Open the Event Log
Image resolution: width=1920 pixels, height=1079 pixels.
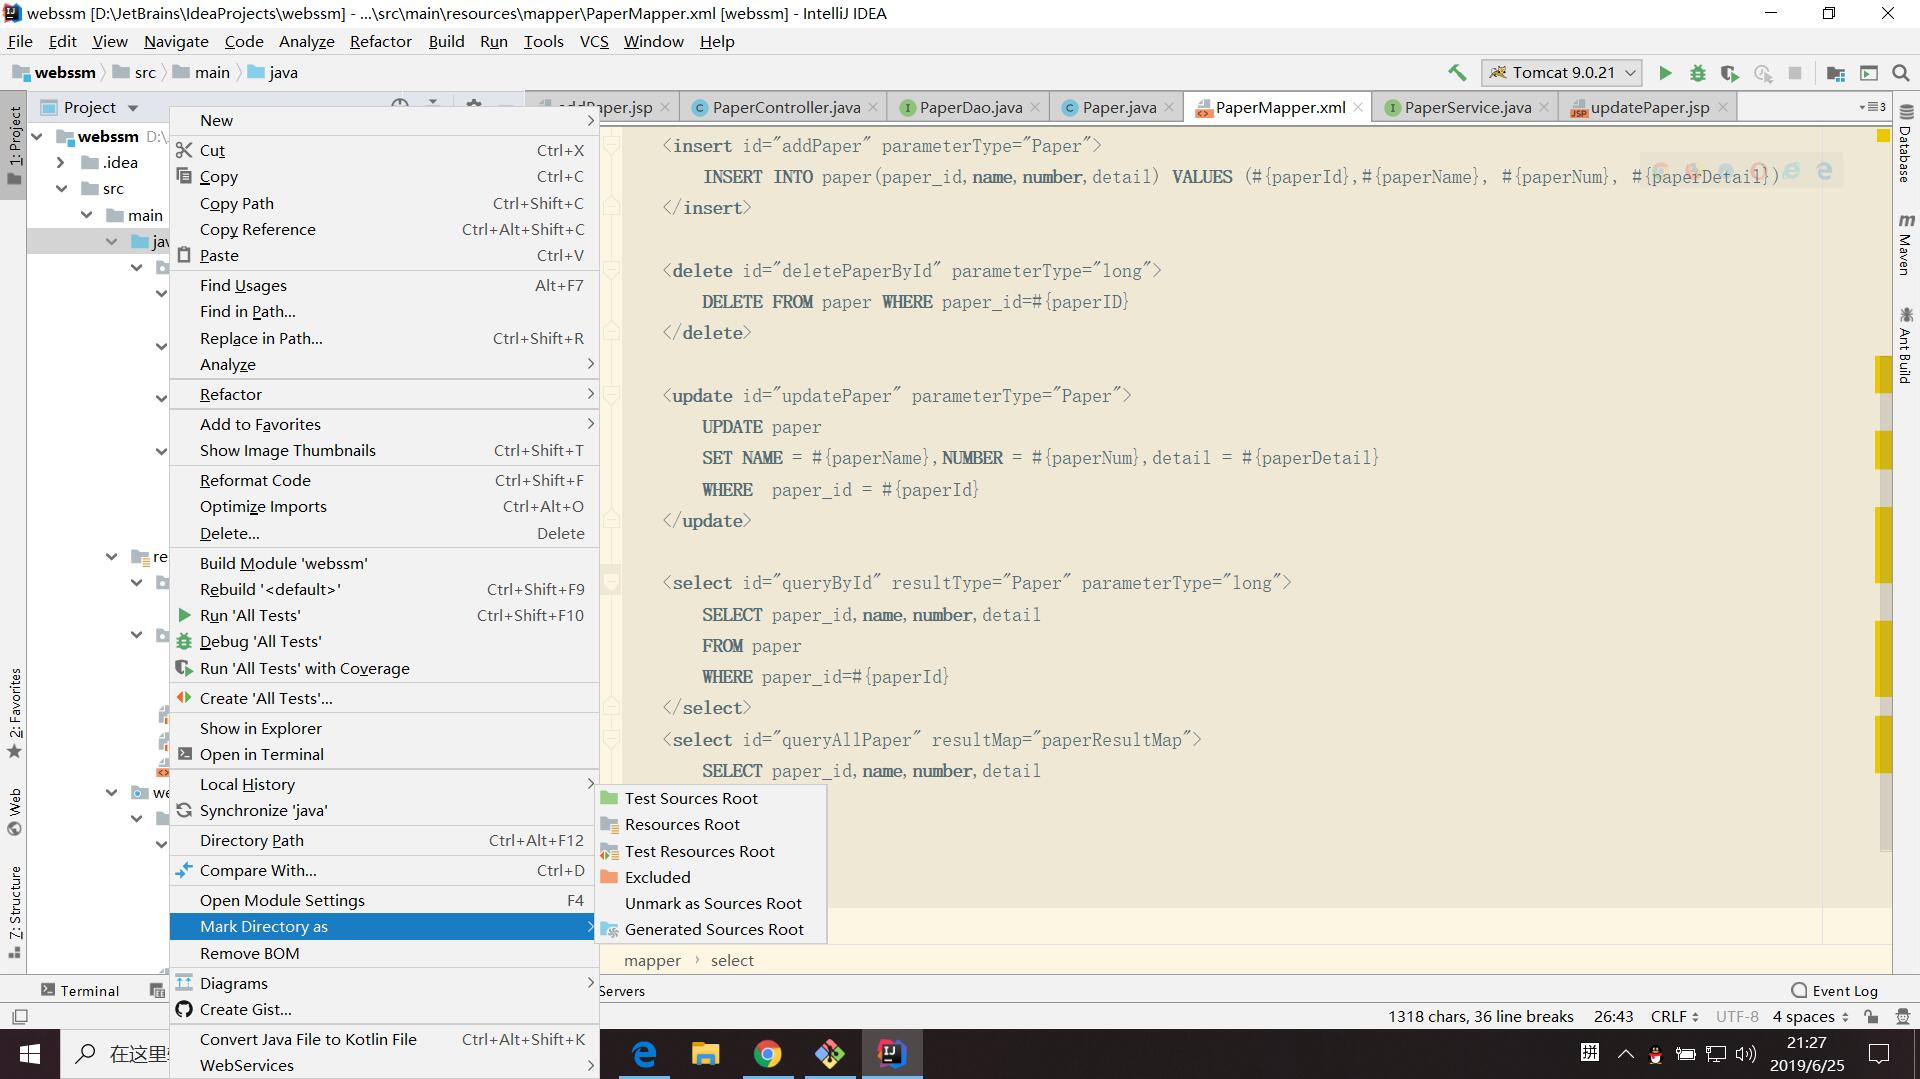[1834, 990]
